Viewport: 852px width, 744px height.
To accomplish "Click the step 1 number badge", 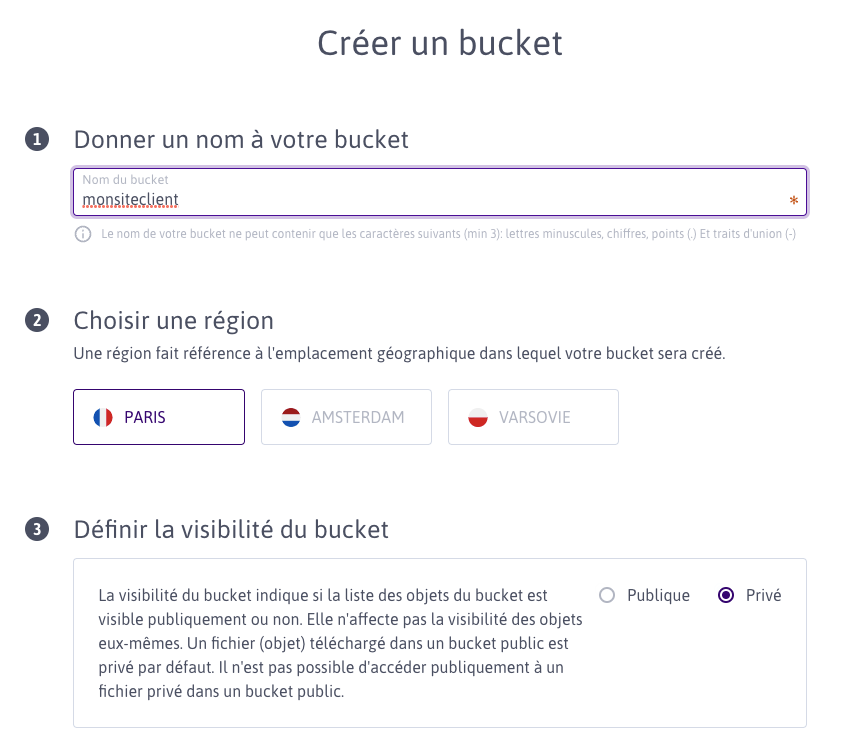I will (x=37, y=140).
